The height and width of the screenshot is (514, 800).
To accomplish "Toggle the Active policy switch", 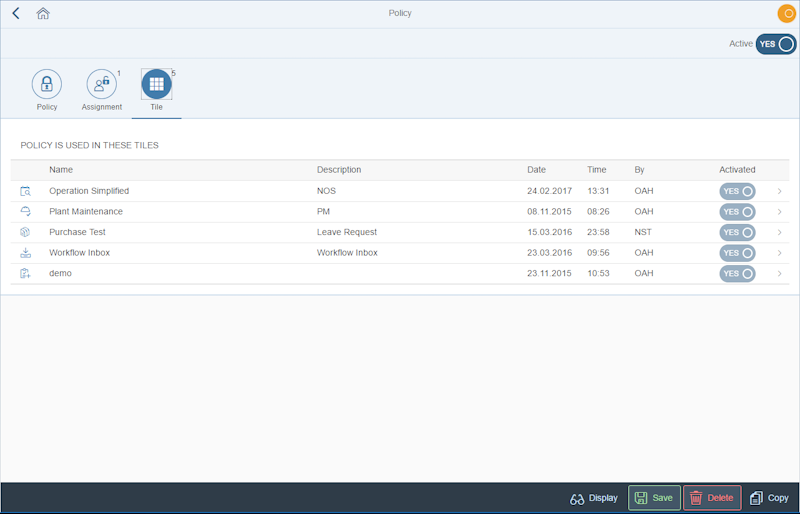I will point(776,44).
